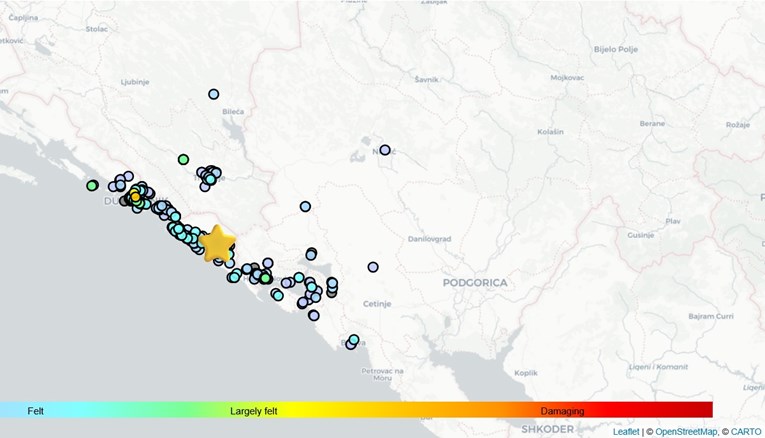Select the lone circle northwest of Podgorica label
This screenshot has width=765, height=438.
tap(373, 267)
